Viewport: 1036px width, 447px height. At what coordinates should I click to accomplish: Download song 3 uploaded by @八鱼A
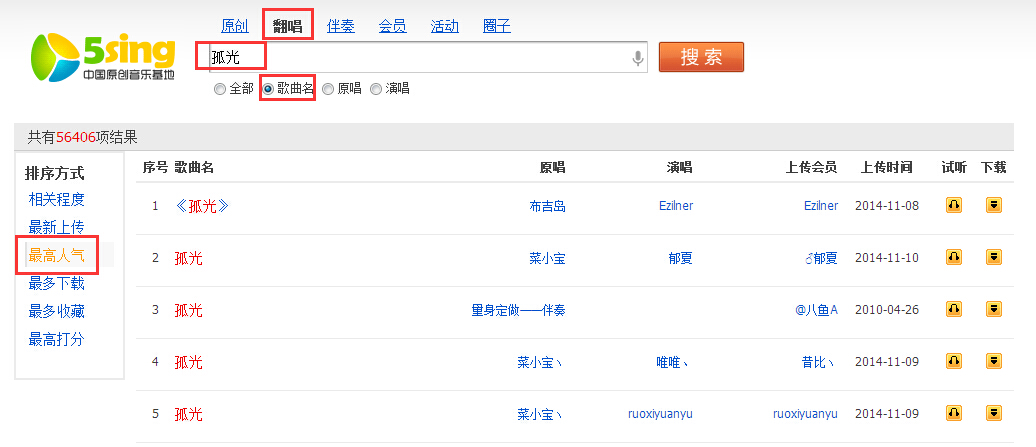pyautogui.click(x=994, y=309)
